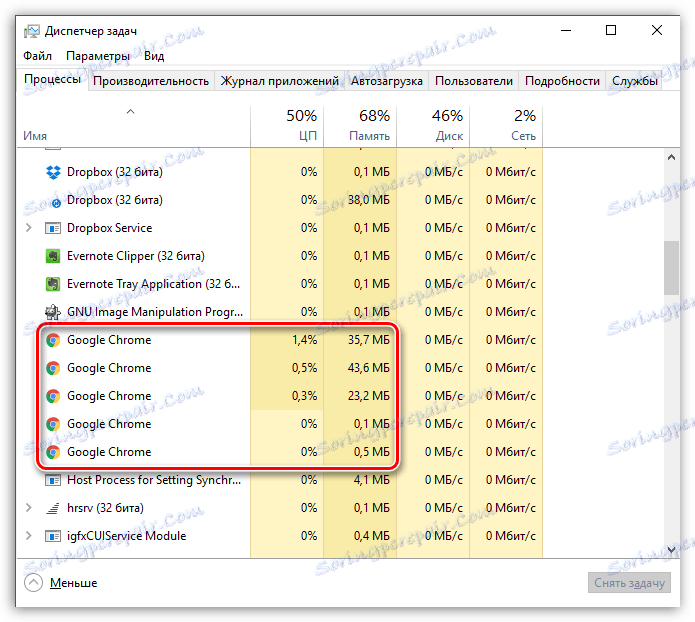Click the sort arrow above the Имя column
The height and width of the screenshot is (622, 695).
130,112
